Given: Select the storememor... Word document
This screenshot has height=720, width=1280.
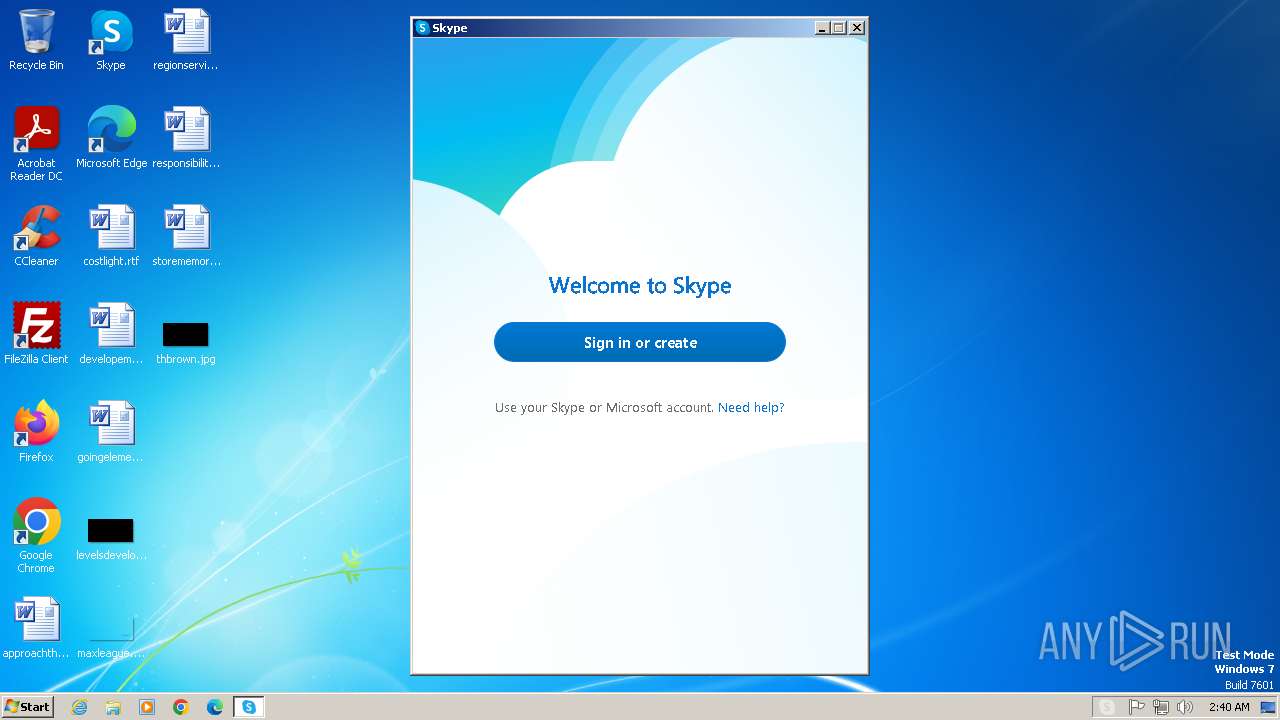Looking at the screenshot, I should [186, 236].
